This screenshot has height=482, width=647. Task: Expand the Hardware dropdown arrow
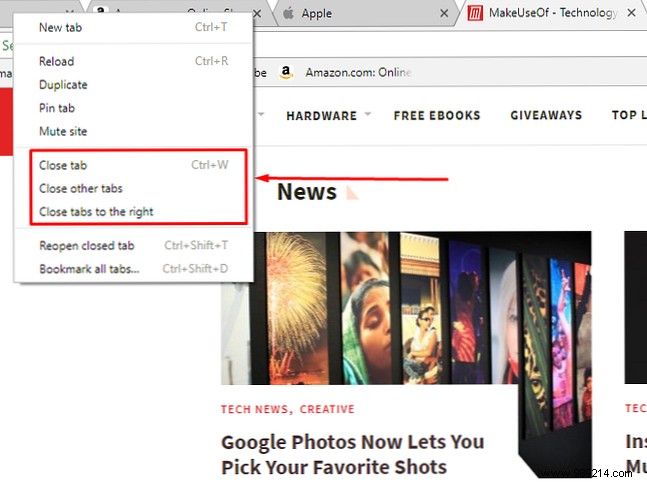[x=367, y=114]
